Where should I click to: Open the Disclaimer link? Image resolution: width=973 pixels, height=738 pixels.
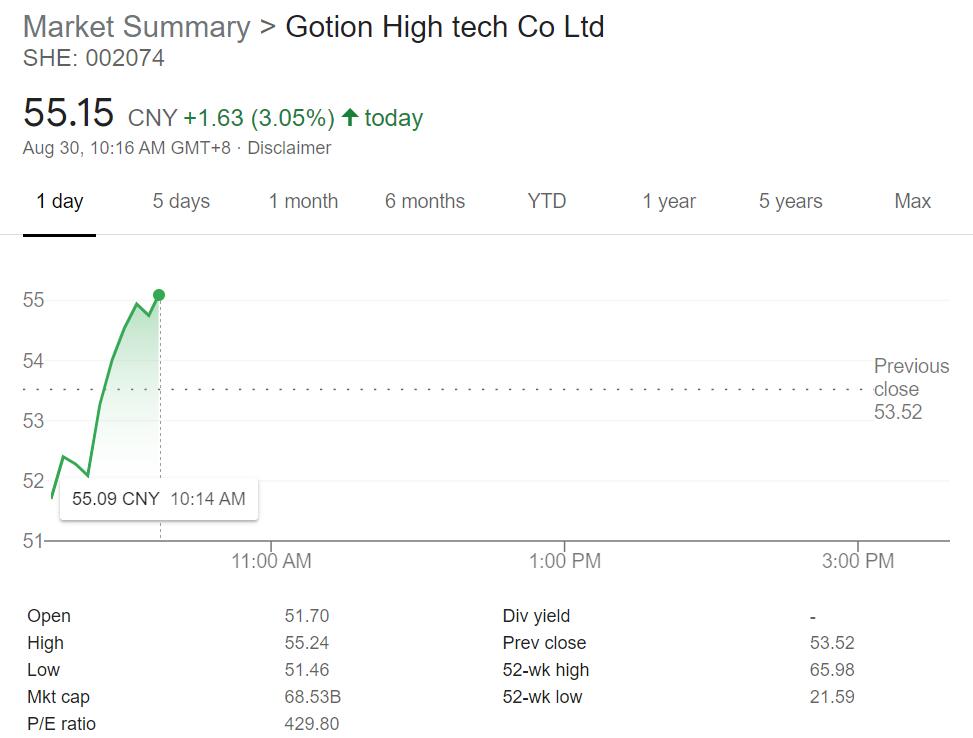click(x=290, y=147)
